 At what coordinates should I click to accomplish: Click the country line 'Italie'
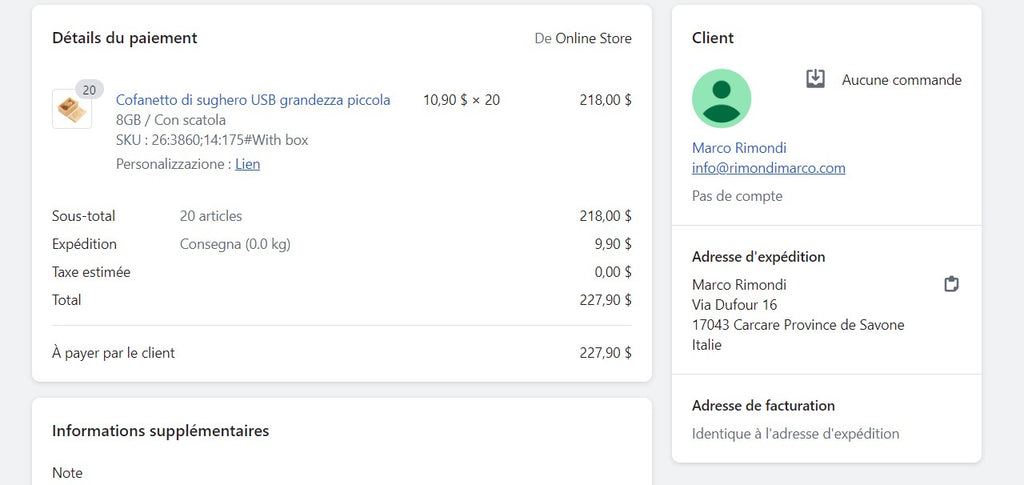pyautogui.click(x=707, y=345)
